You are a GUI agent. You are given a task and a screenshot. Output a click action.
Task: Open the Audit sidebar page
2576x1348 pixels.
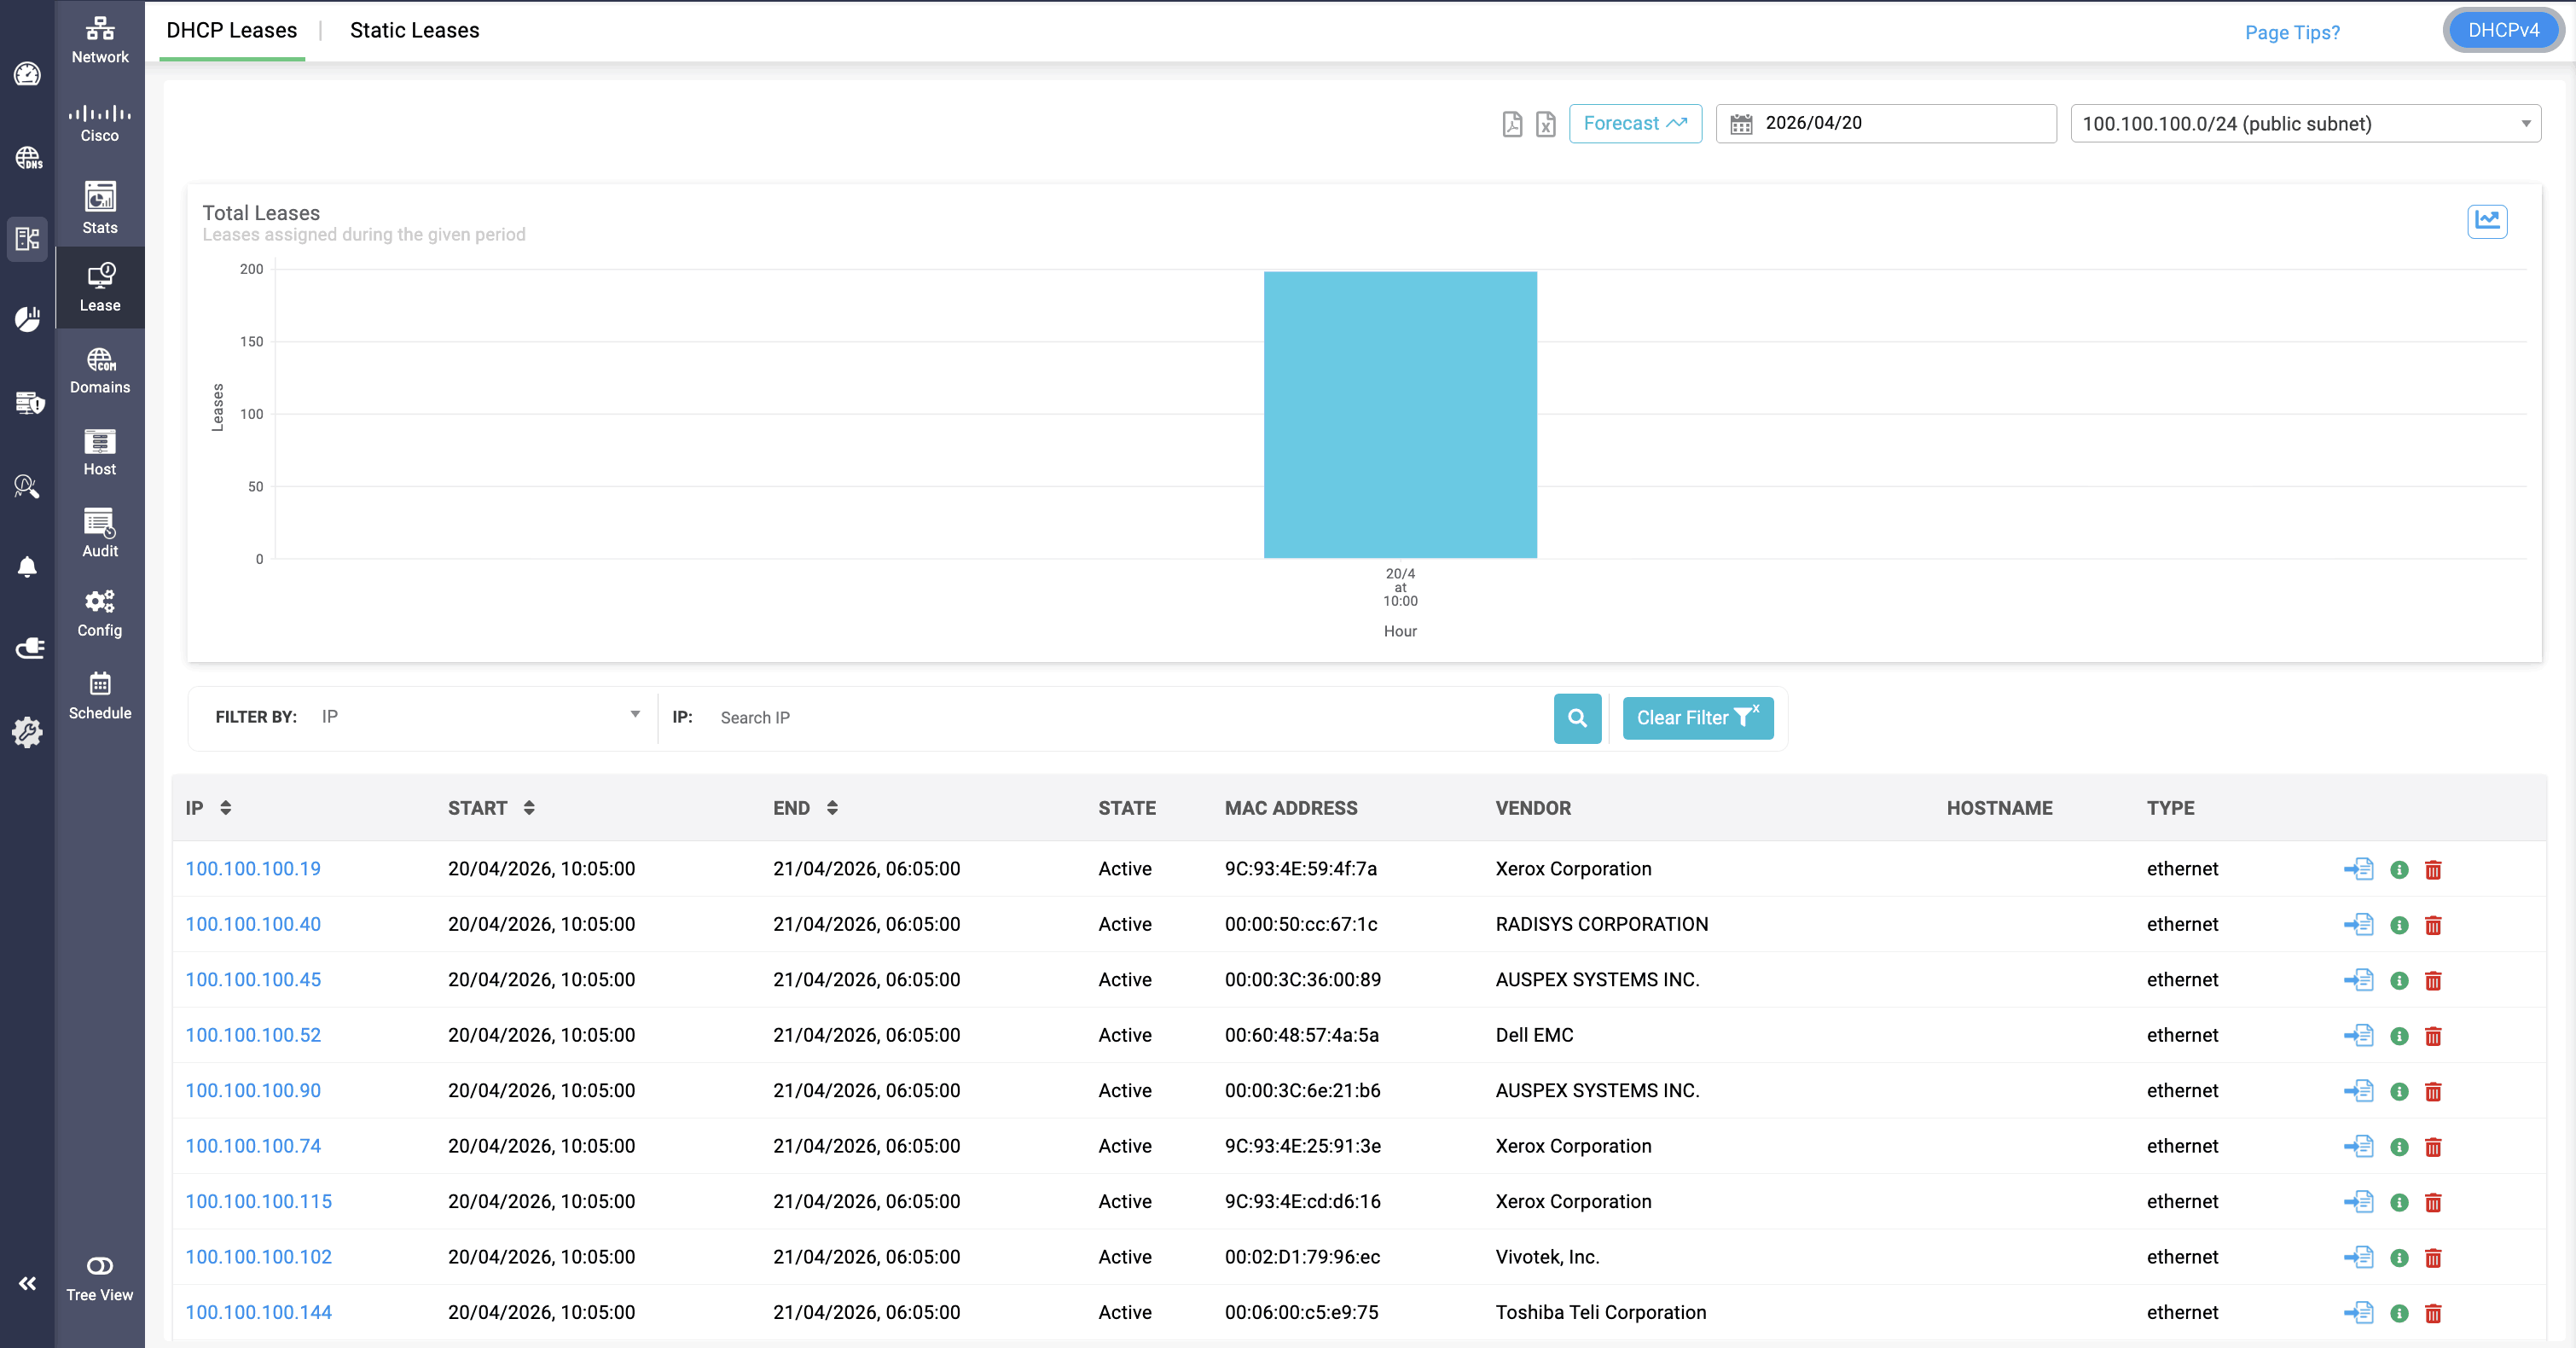(99, 533)
